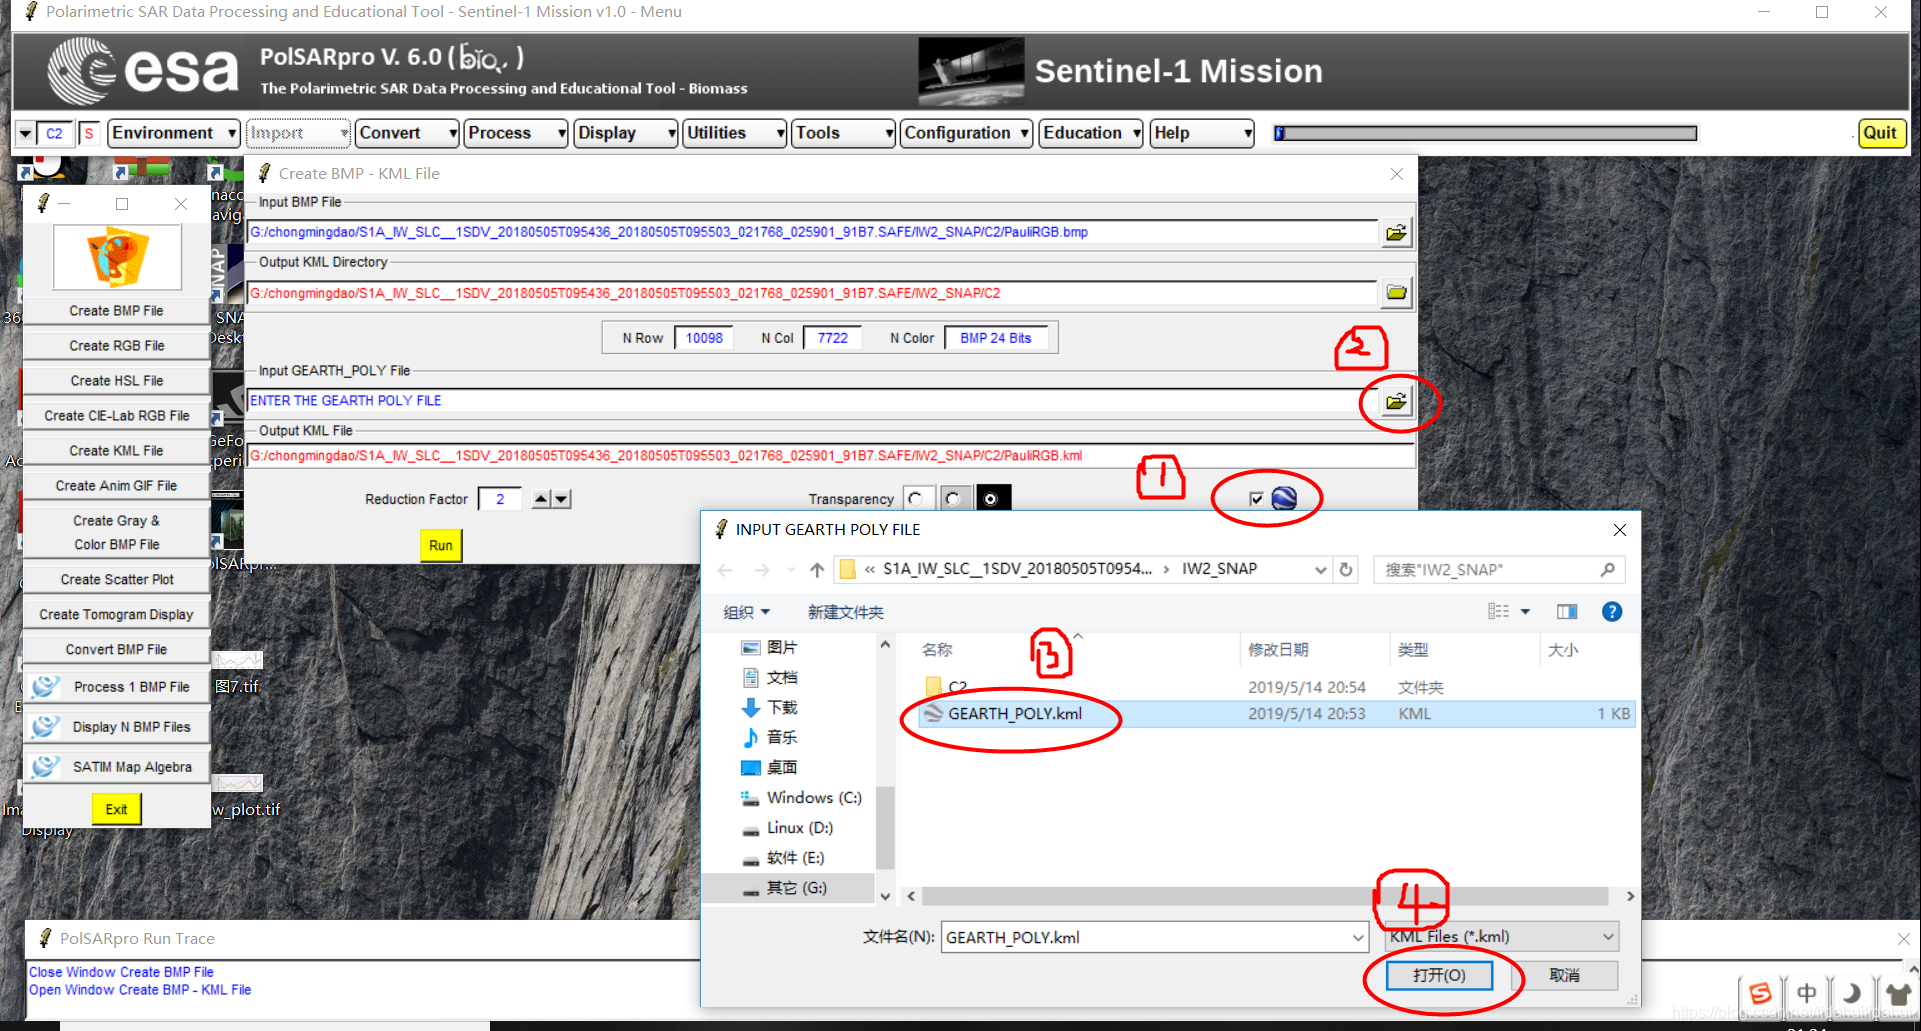Image resolution: width=1921 pixels, height=1031 pixels.
Task: Open the Display menu dropdown
Action: click(626, 133)
